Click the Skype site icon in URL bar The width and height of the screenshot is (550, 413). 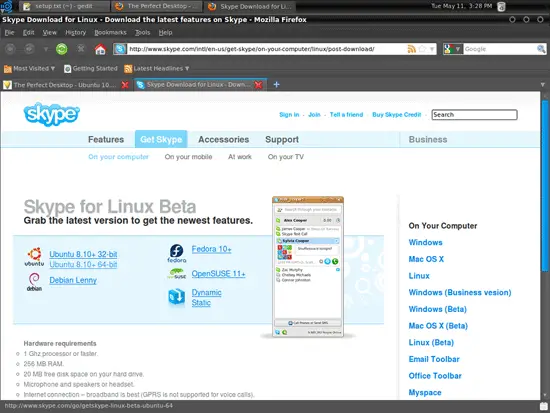120,49
